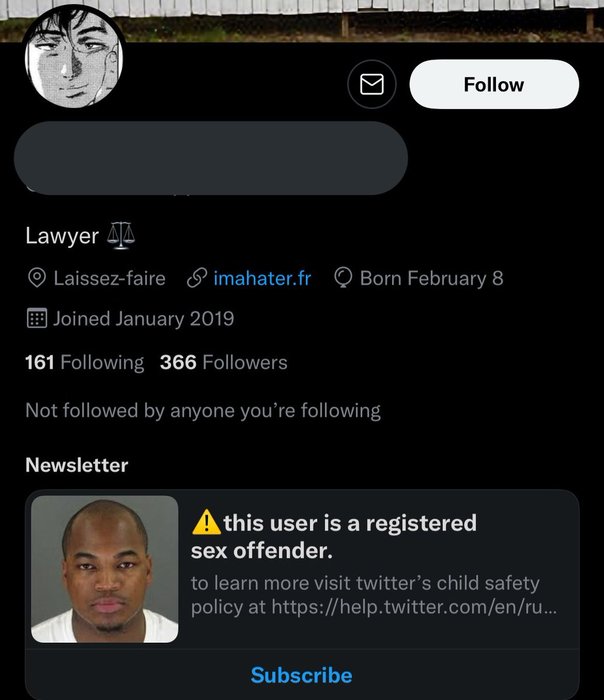The width and height of the screenshot is (604, 700).
Task: View the 161 Following list
Action: pyautogui.click(x=84, y=362)
